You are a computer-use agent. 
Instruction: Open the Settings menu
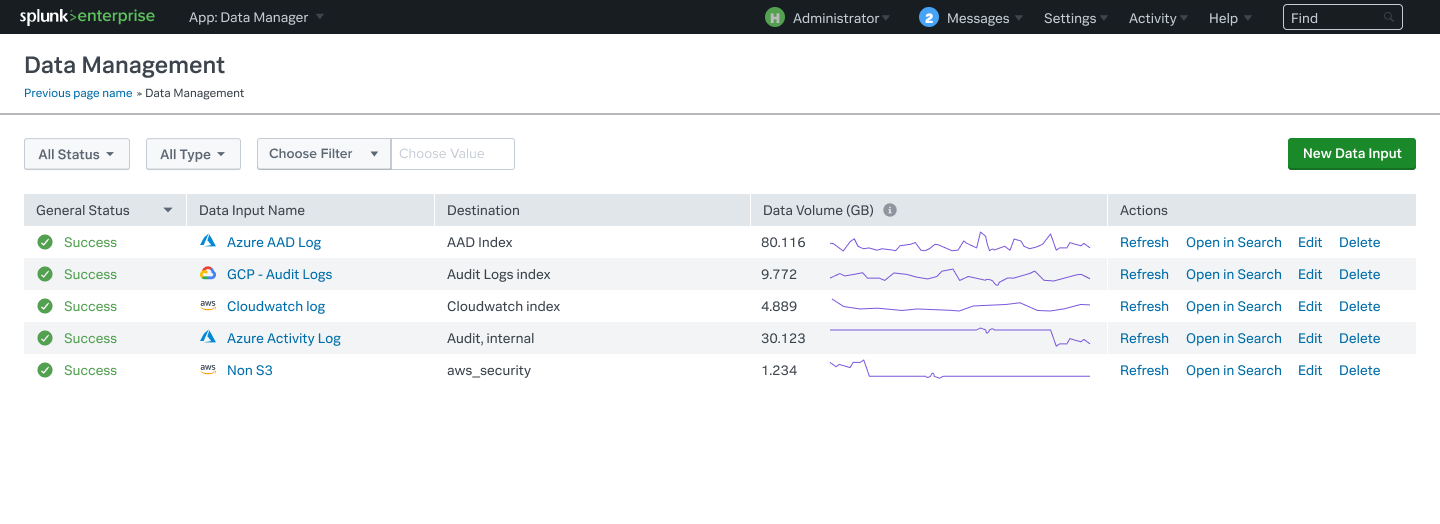[x=1076, y=18]
